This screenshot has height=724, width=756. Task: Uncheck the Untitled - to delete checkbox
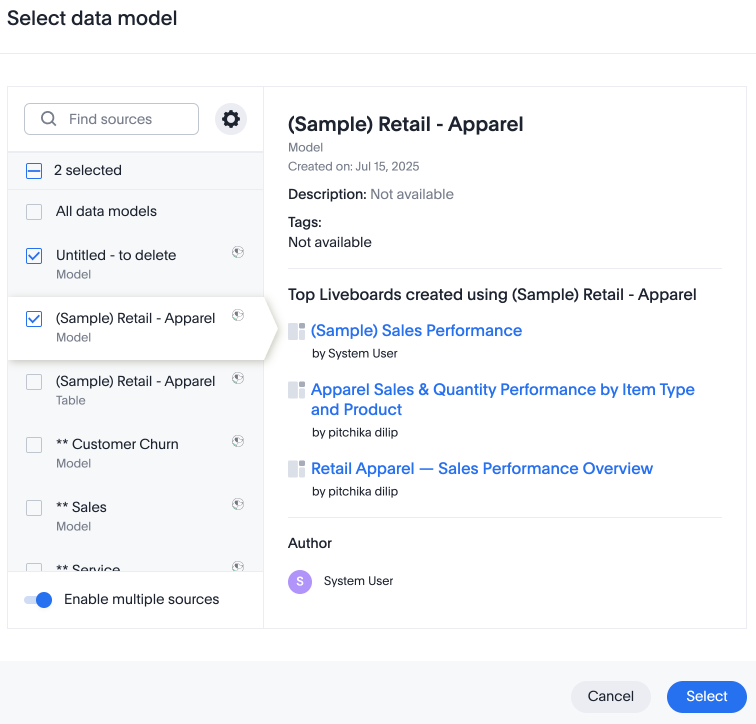coord(34,256)
